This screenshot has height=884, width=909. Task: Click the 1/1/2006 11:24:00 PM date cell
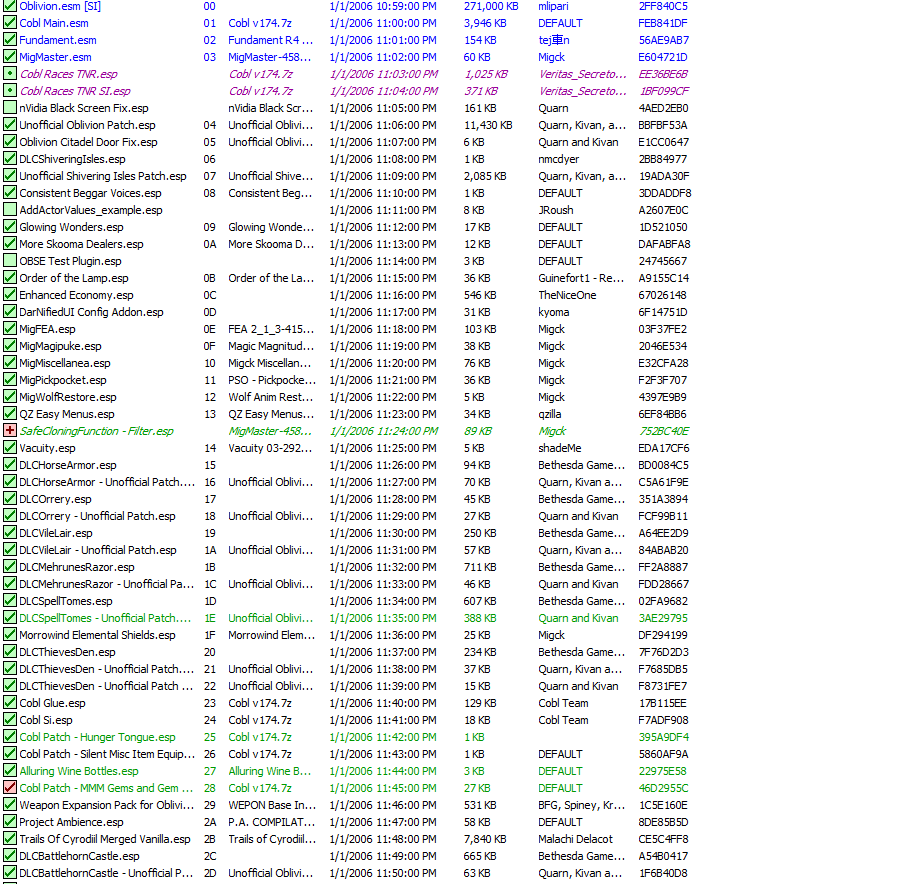click(383, 431)
